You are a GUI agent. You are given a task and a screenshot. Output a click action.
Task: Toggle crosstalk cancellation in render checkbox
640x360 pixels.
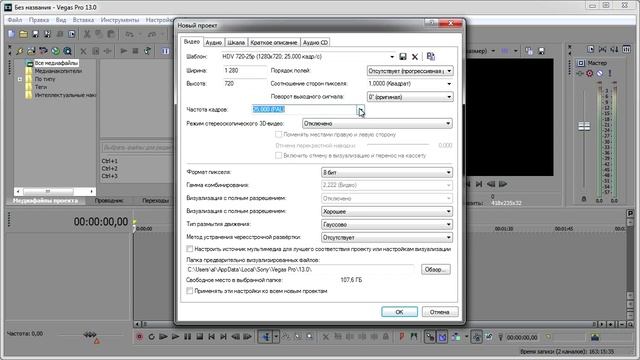coord(278,156)
